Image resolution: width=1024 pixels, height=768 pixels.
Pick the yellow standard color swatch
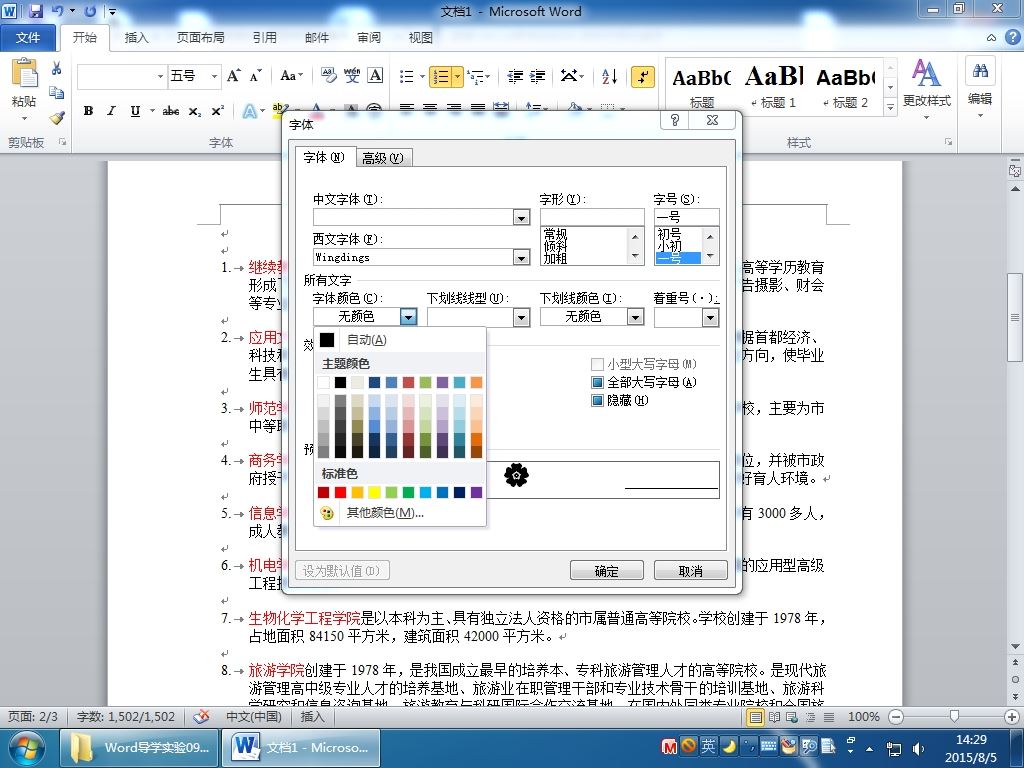(x=374, y=492)
